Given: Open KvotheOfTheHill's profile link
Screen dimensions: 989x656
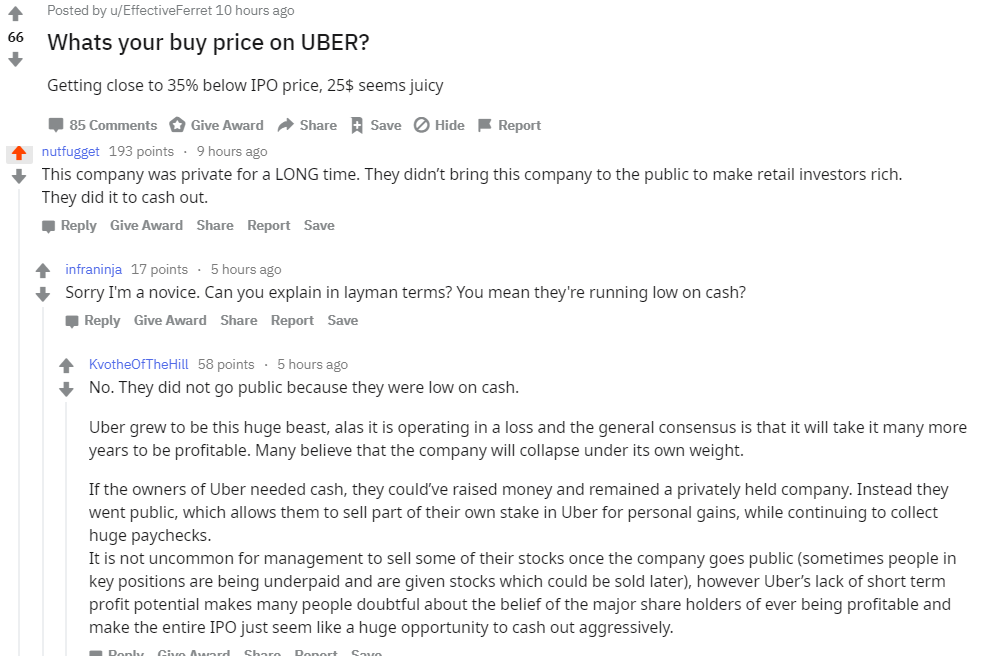Looking at the screenshot, I should pos(138,364).
